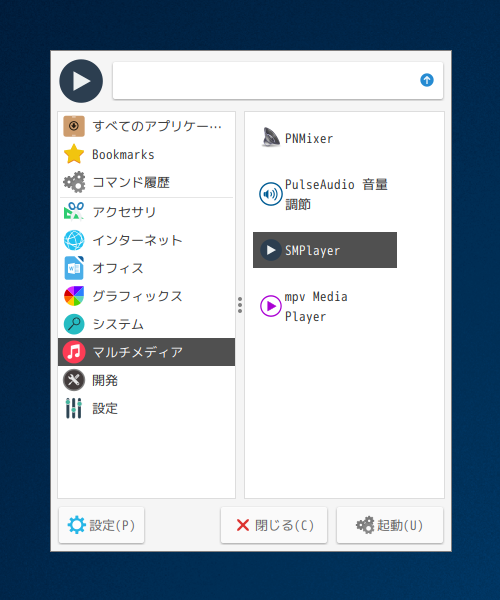Click the 設定(P) preferences button
The width and height of the screenshot is (500, 600).
[101, 525]
